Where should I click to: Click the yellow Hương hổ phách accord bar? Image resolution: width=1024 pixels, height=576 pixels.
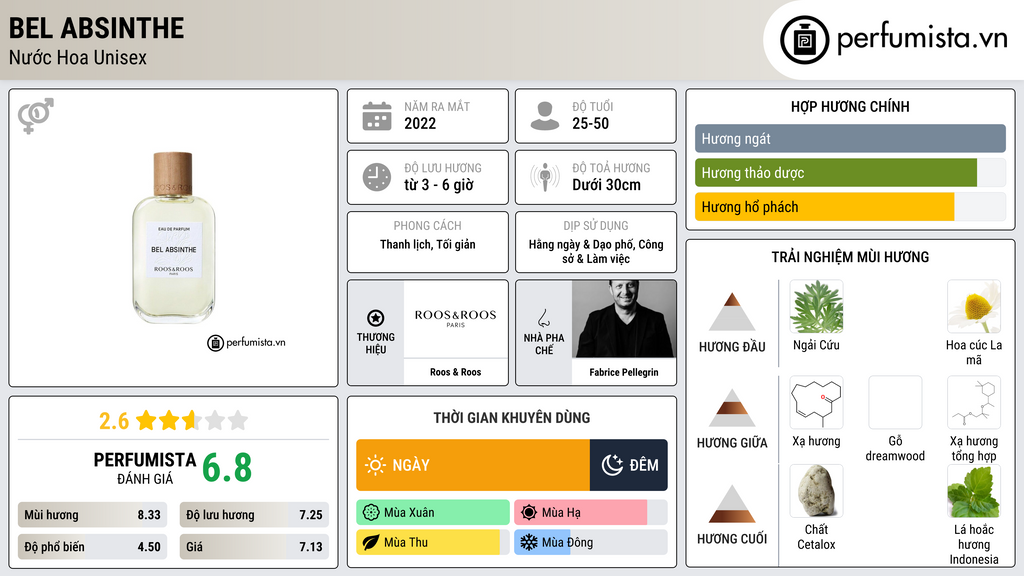824,206
